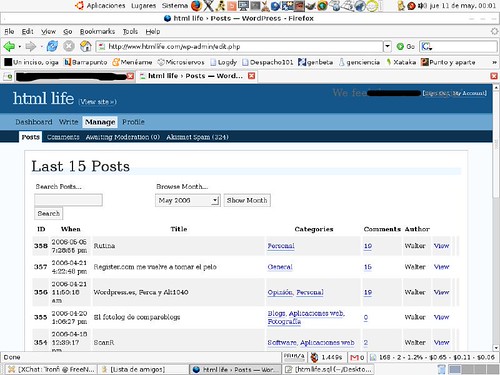The height and width of the screenshot is (375, 500).
Task: Click the Stop loading icon
Action: [x=69, y=46]
